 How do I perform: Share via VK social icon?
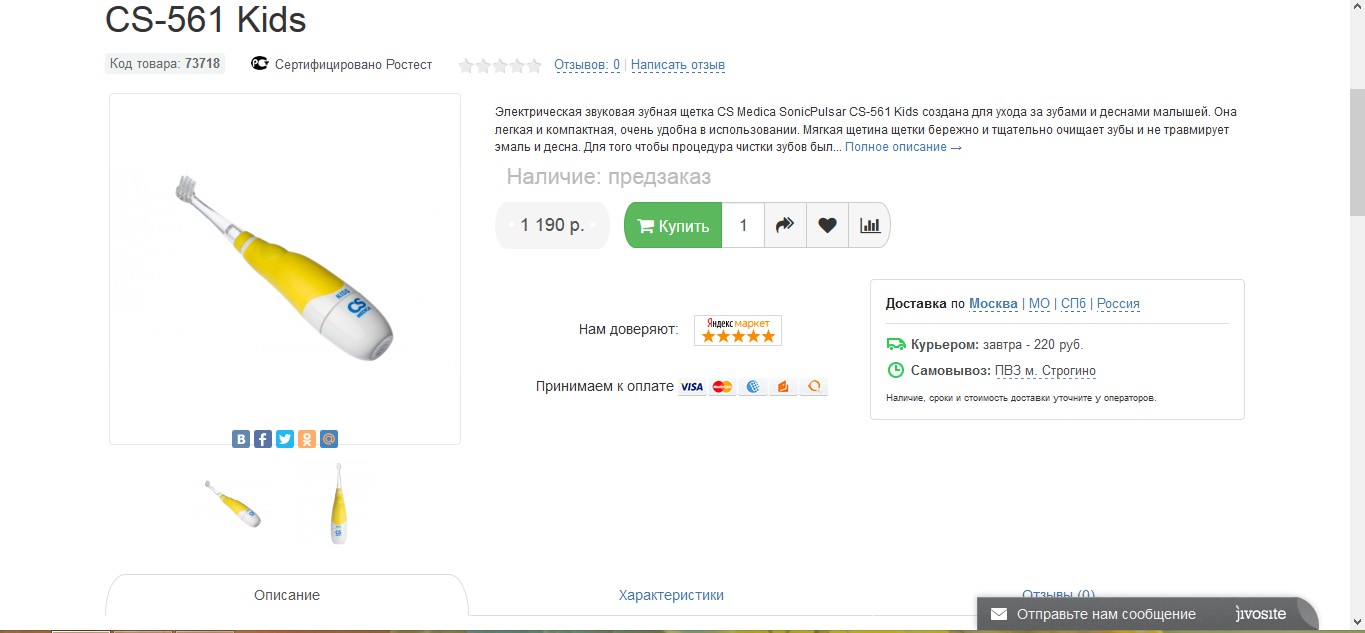(x=241, y=439)
